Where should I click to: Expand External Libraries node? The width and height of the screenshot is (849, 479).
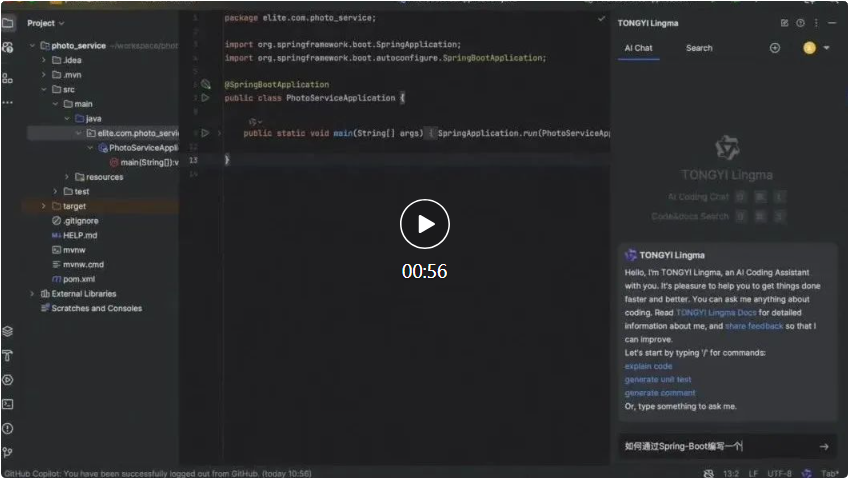32,294
